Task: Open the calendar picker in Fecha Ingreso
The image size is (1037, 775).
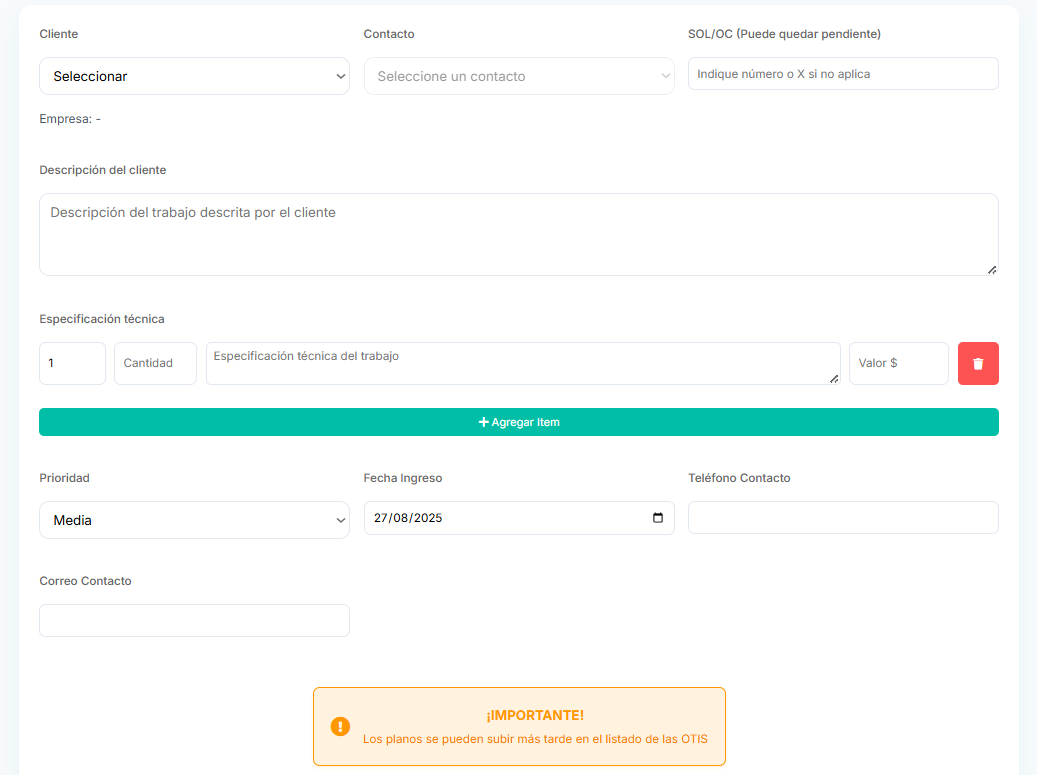Action: [x=657, y=518]
